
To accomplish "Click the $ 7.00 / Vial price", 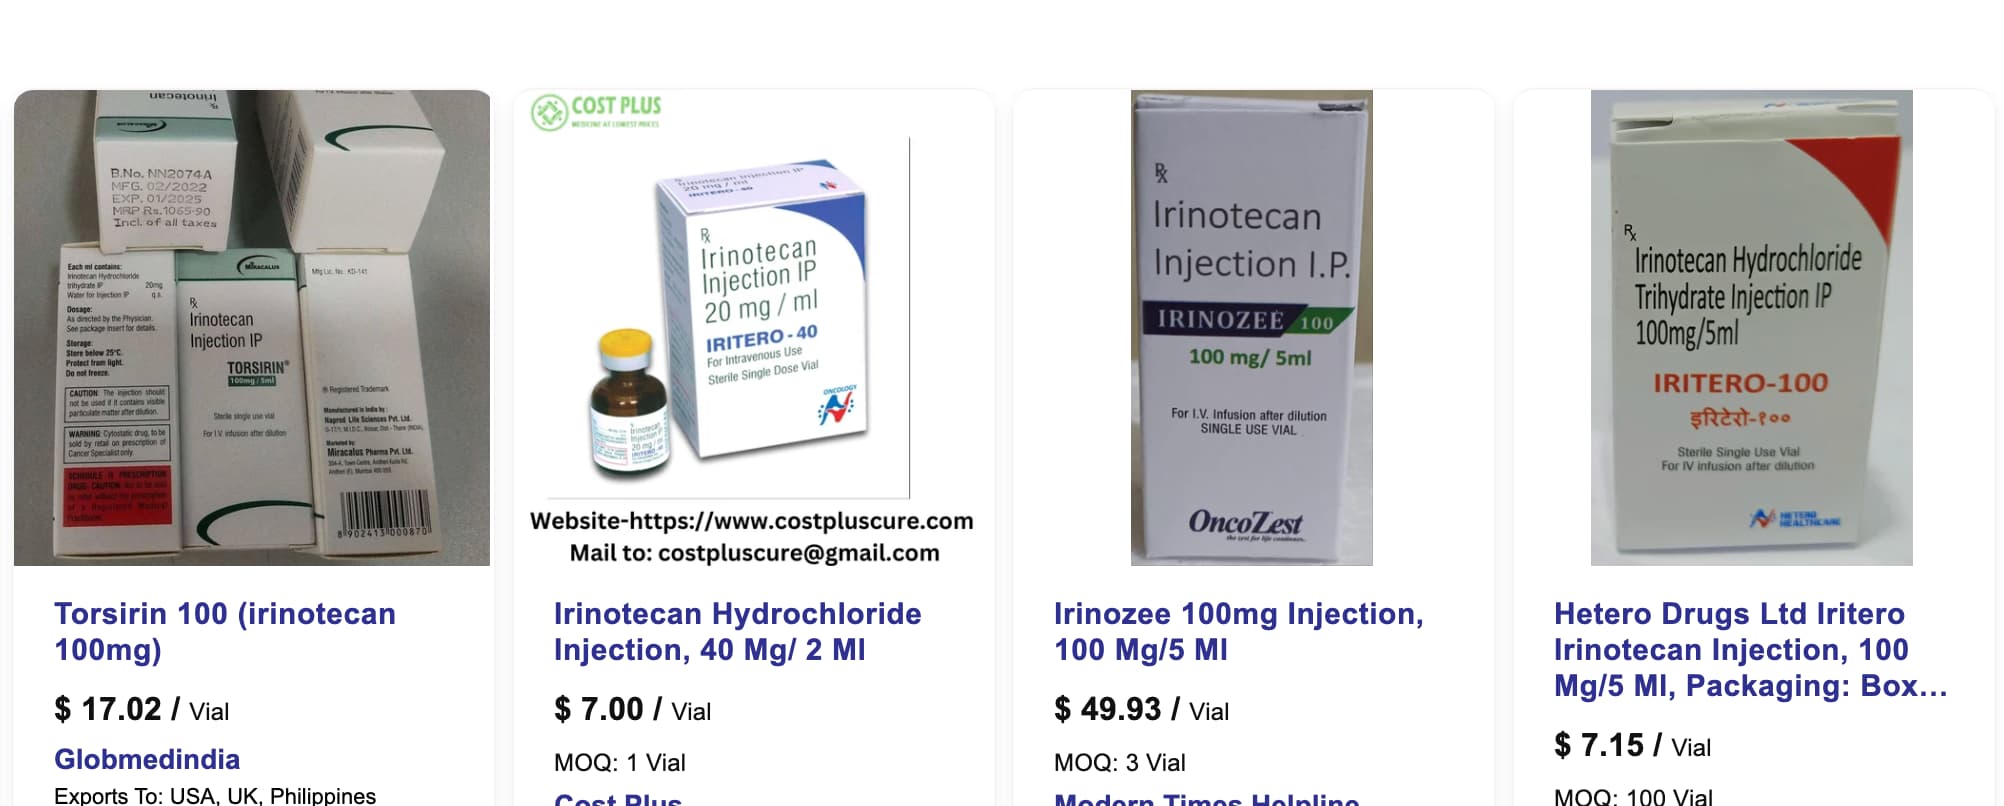I will point(632,710).
